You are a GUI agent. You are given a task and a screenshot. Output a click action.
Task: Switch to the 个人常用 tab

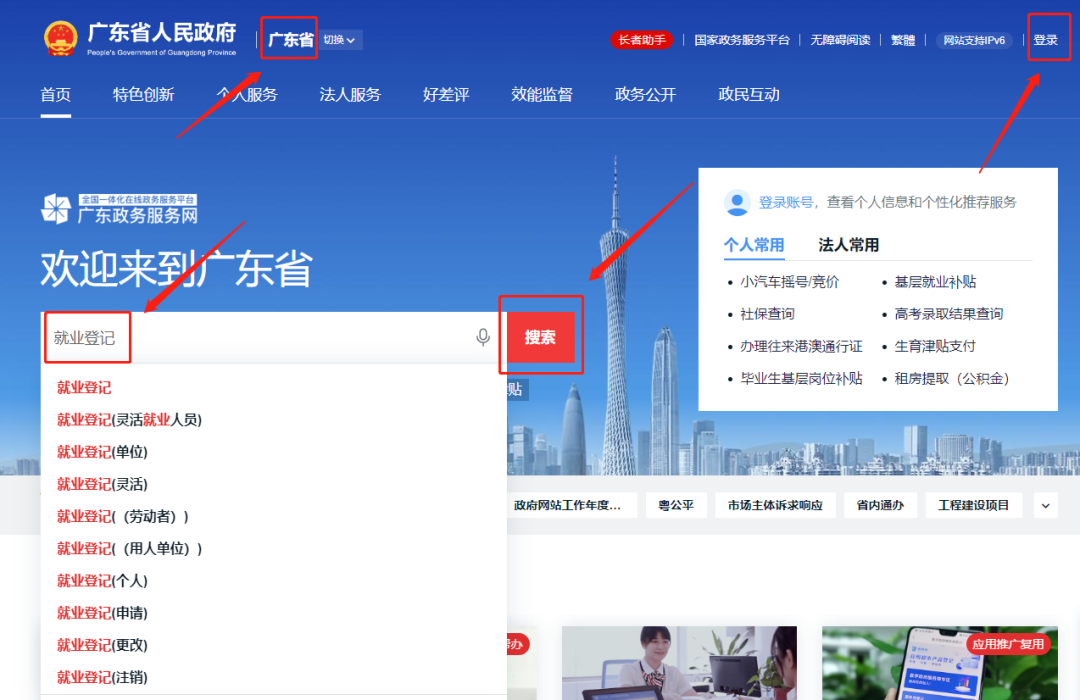click(754, 245)
